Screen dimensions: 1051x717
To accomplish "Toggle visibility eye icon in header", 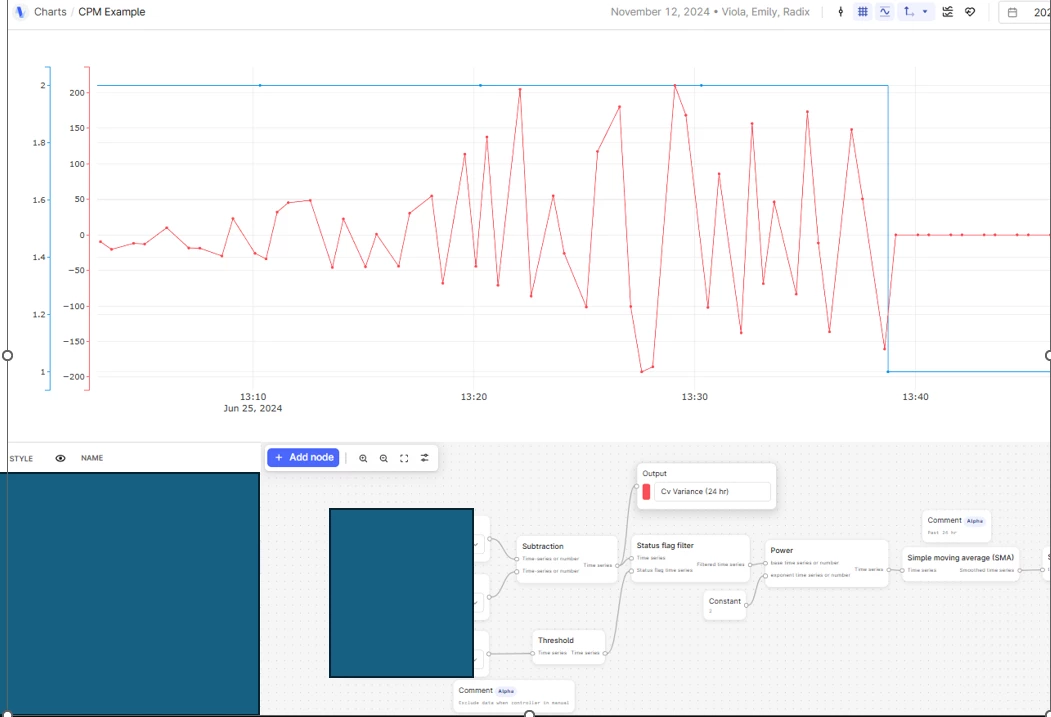I will tap(60, 458).
